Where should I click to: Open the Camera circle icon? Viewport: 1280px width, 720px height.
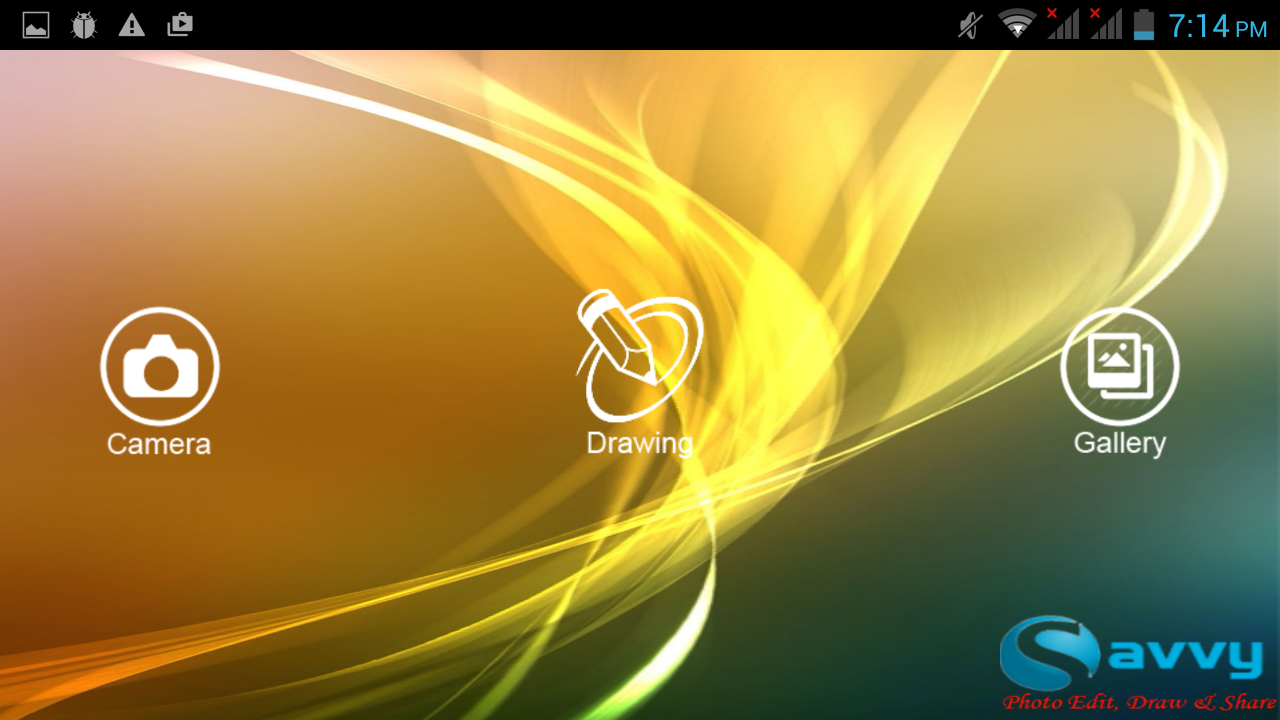pyautogui.click(x=160, y=367)
